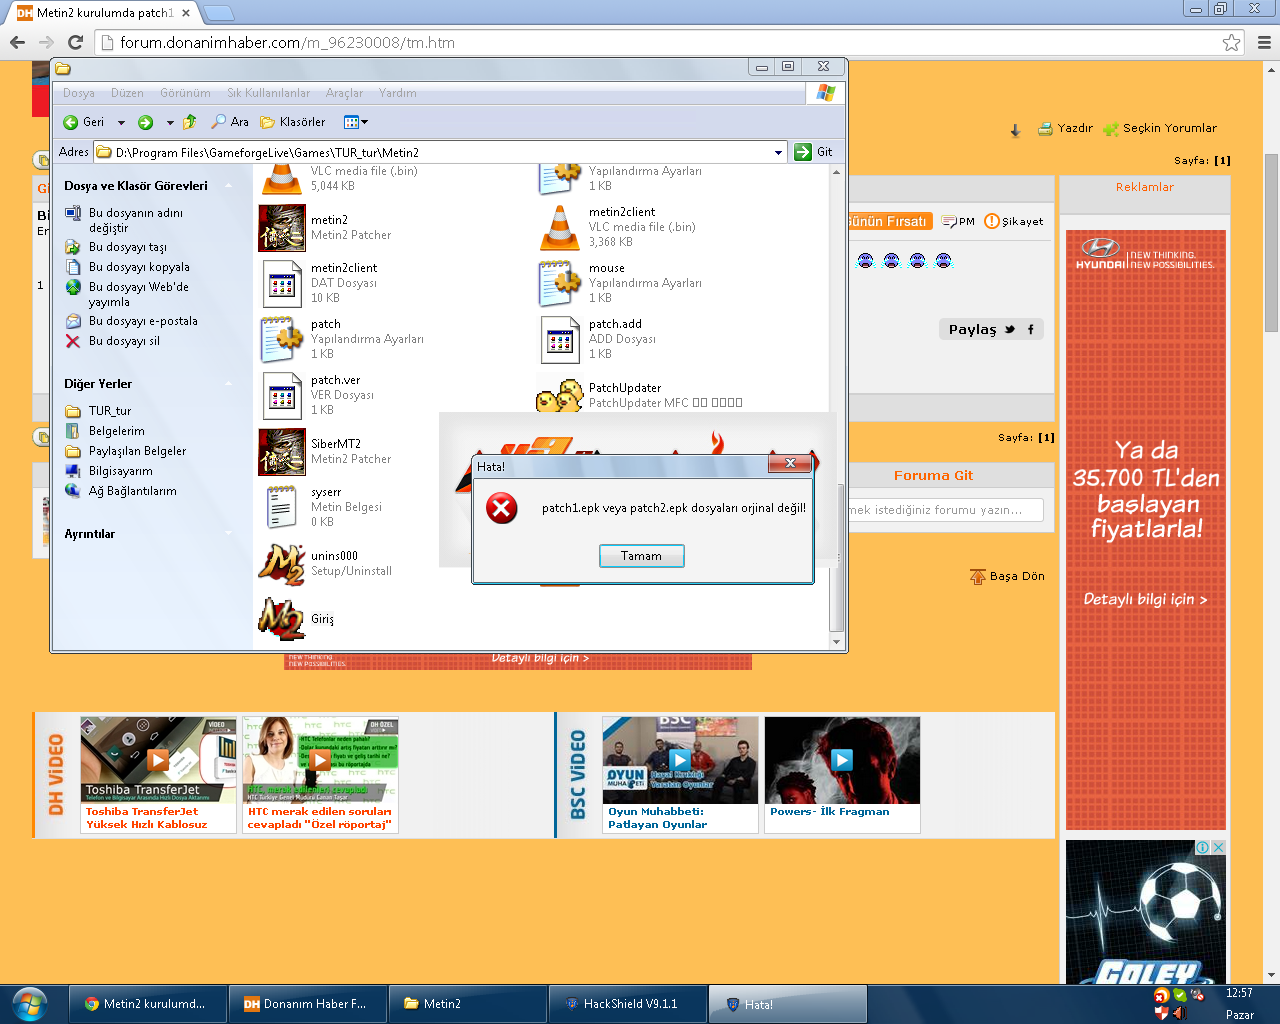Click Seçkin Yorumlar on forum page
The height and width of the screenshot is (1024, 1280).
click(1160, 128)
